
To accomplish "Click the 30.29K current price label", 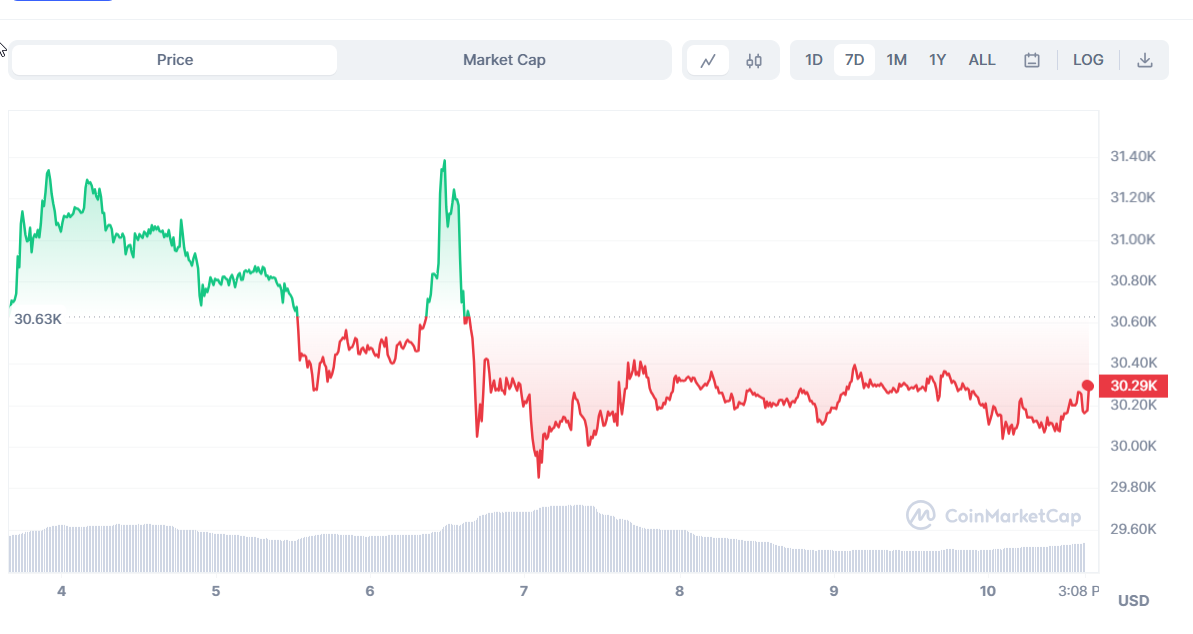I will [x=1132, y=386].
